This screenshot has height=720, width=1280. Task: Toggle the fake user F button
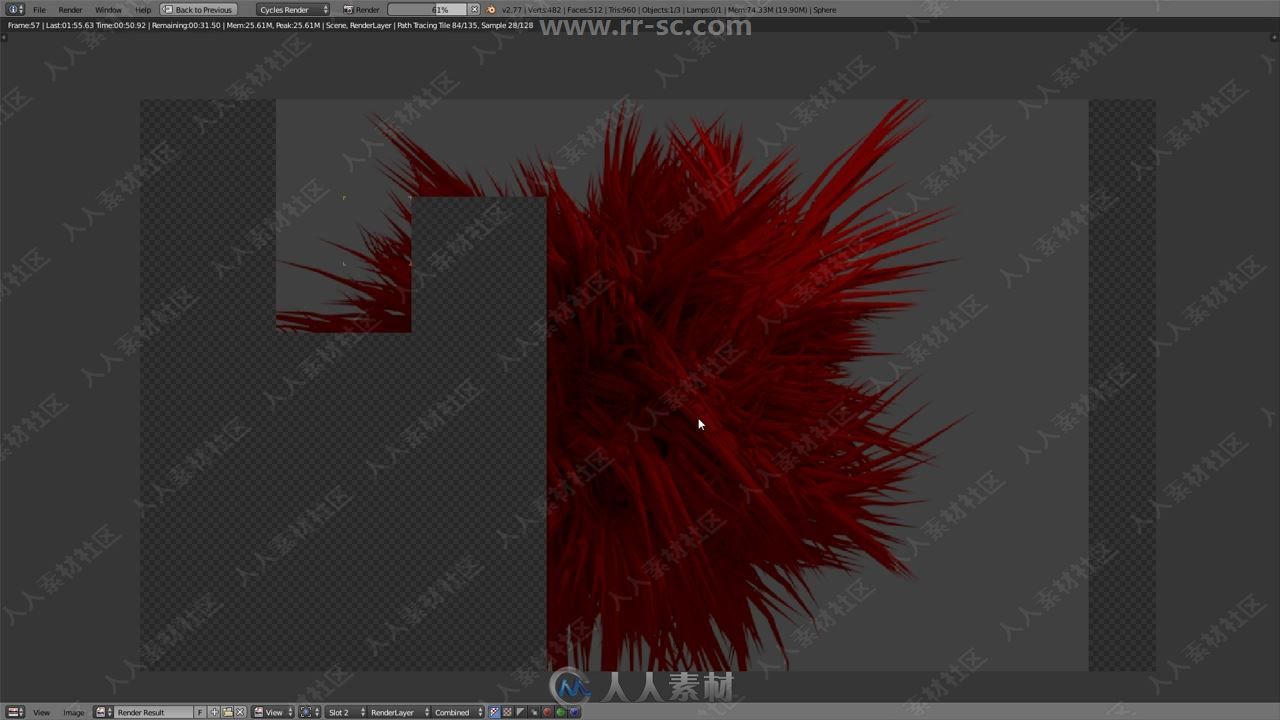(x=200, y=712)
